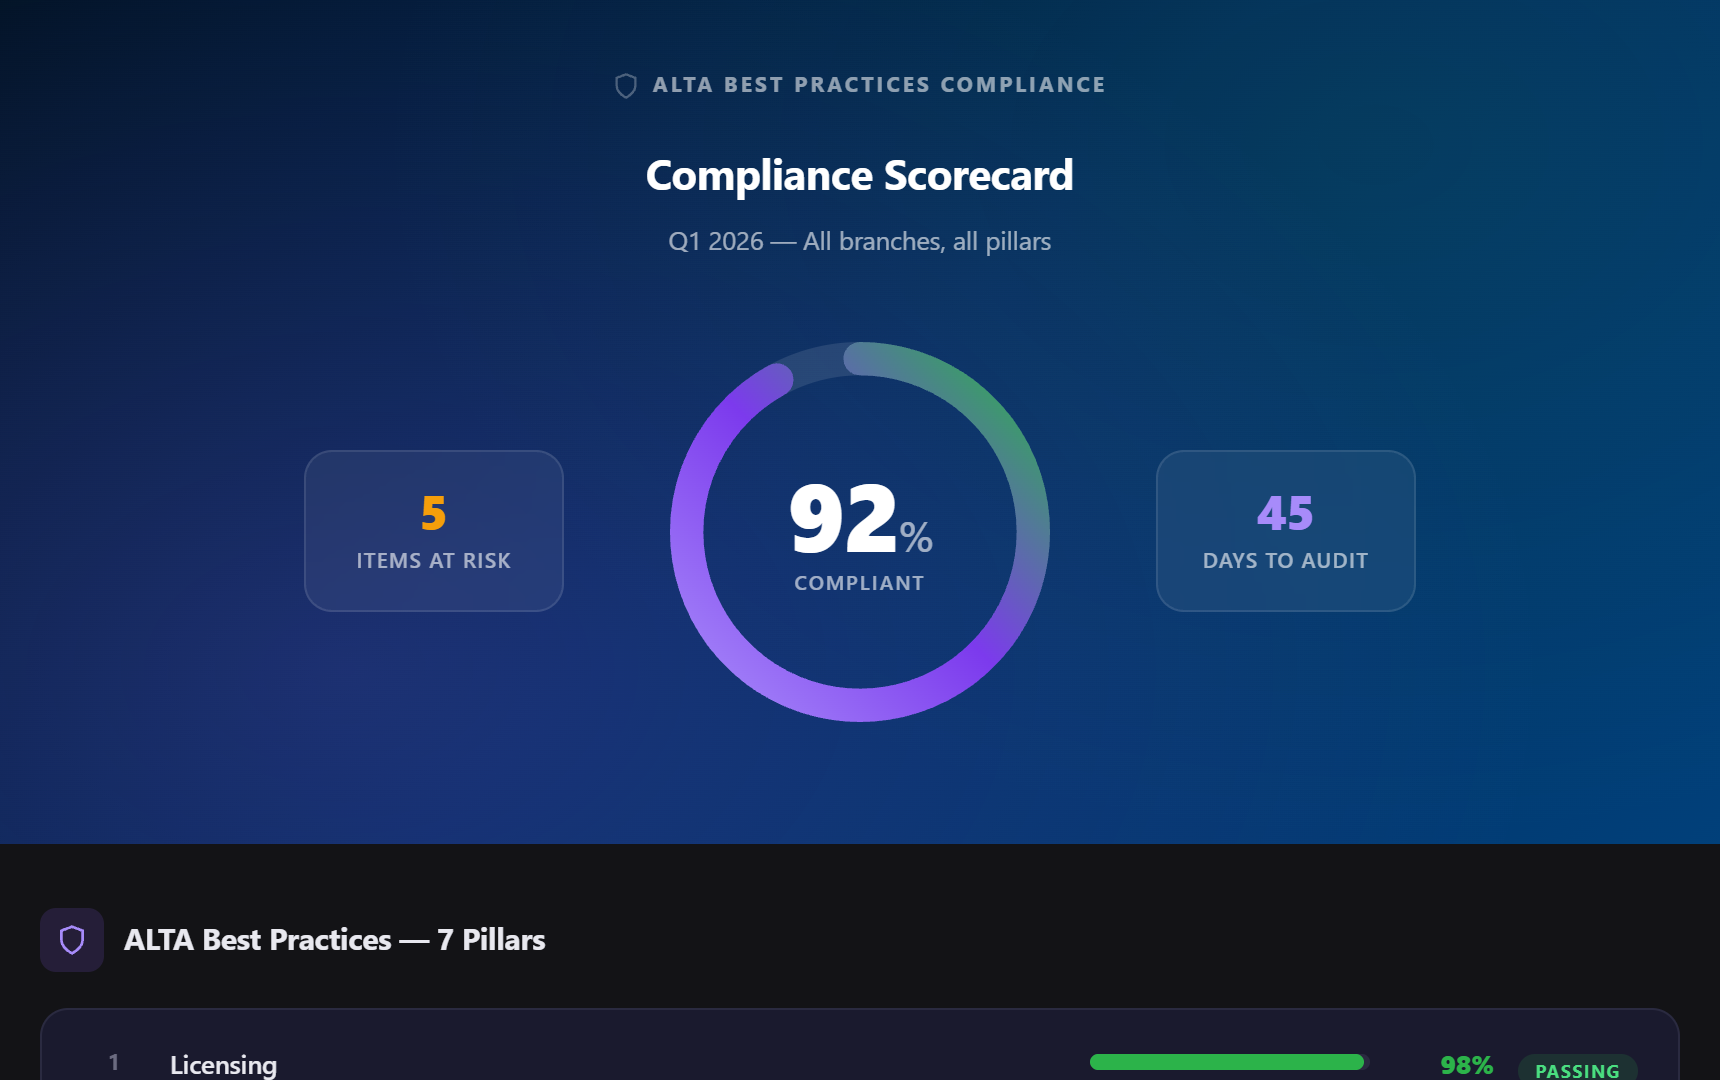Open the Q1 2026 period selector
Image resolution: width=1720 pixels, height=1080 pixels.
714,241
